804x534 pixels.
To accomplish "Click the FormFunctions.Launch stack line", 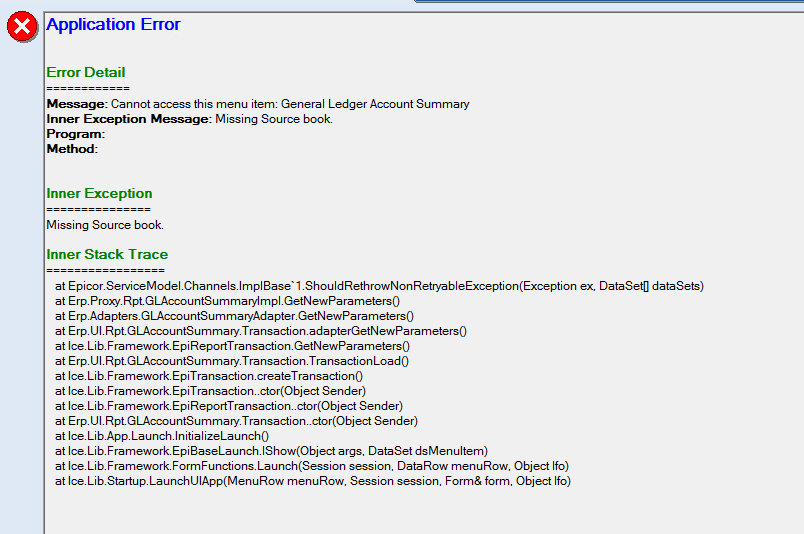I will point(312,466).
